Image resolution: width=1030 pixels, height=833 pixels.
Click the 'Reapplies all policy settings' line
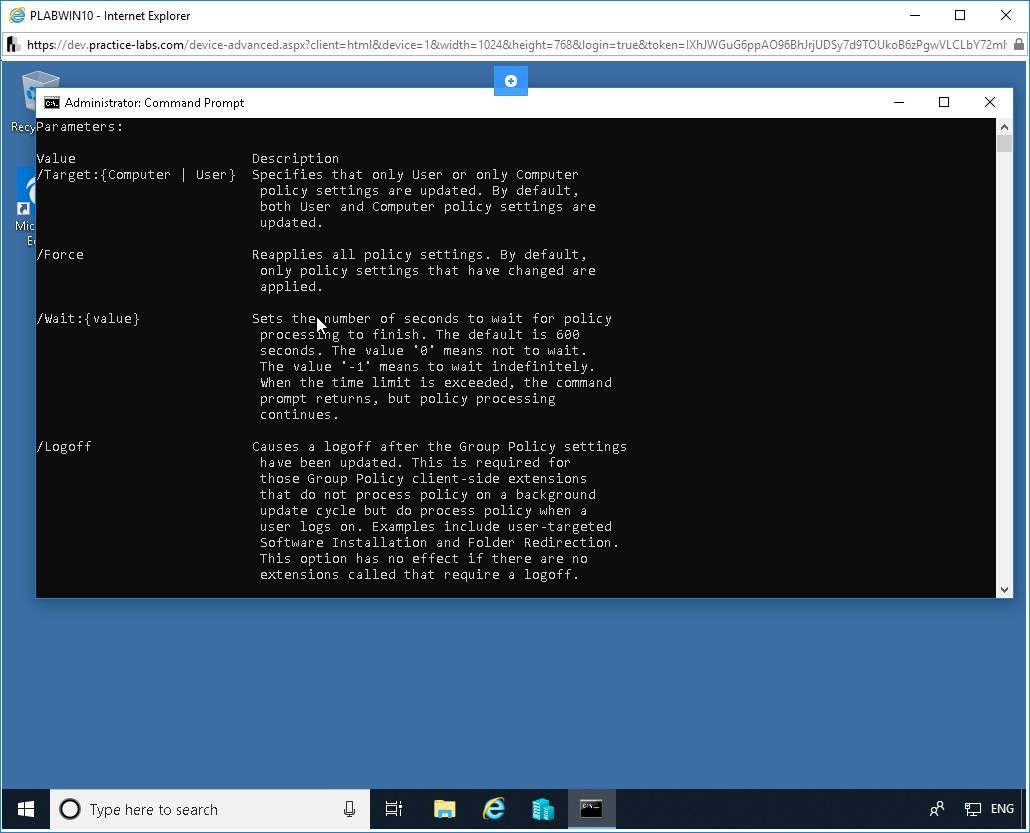coord(419,255)
